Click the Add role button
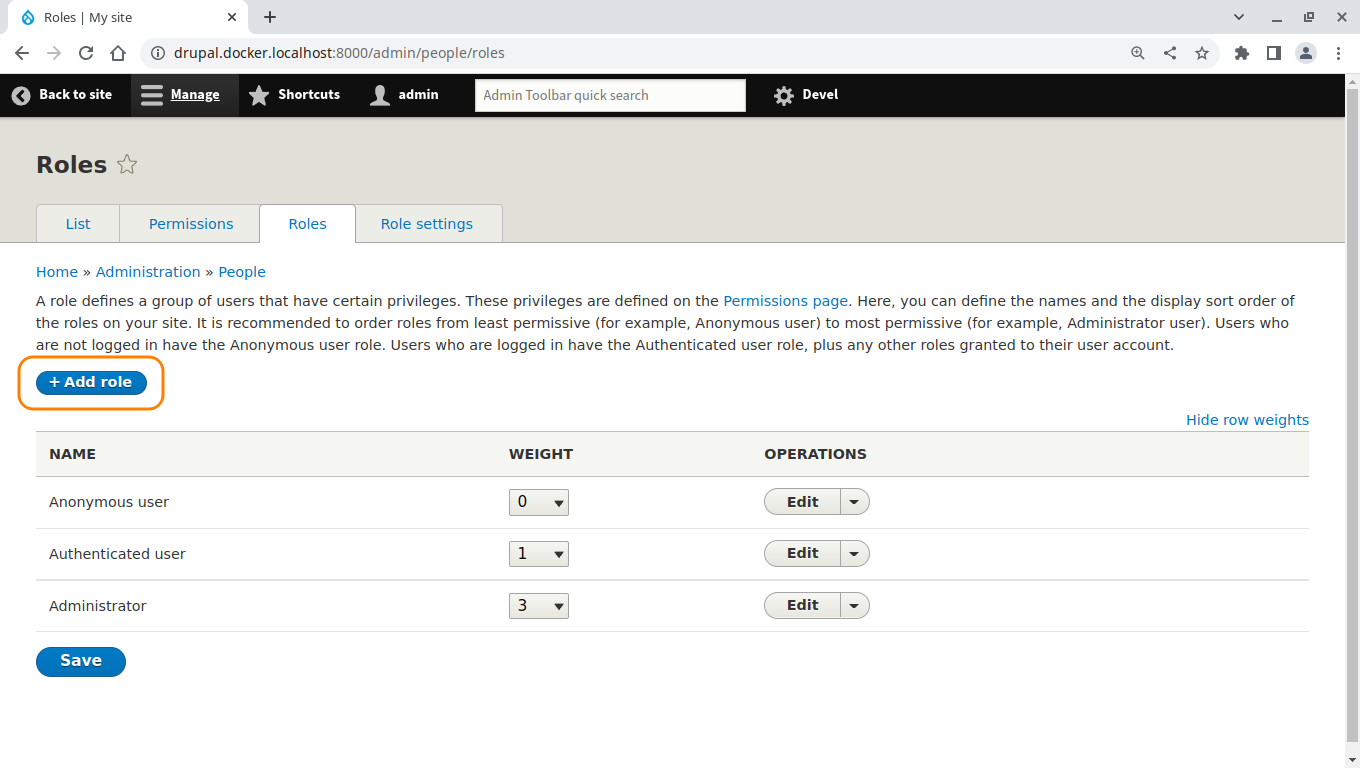 point(91,382)
